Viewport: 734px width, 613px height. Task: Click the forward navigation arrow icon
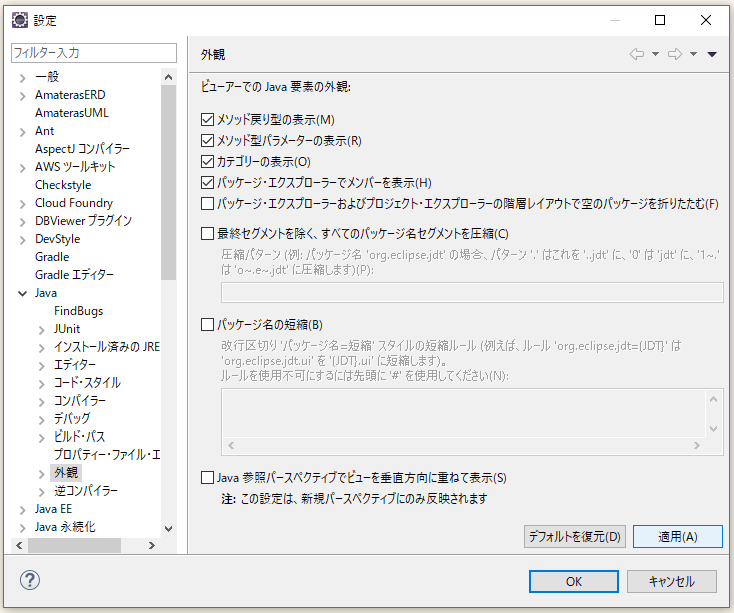675,54
